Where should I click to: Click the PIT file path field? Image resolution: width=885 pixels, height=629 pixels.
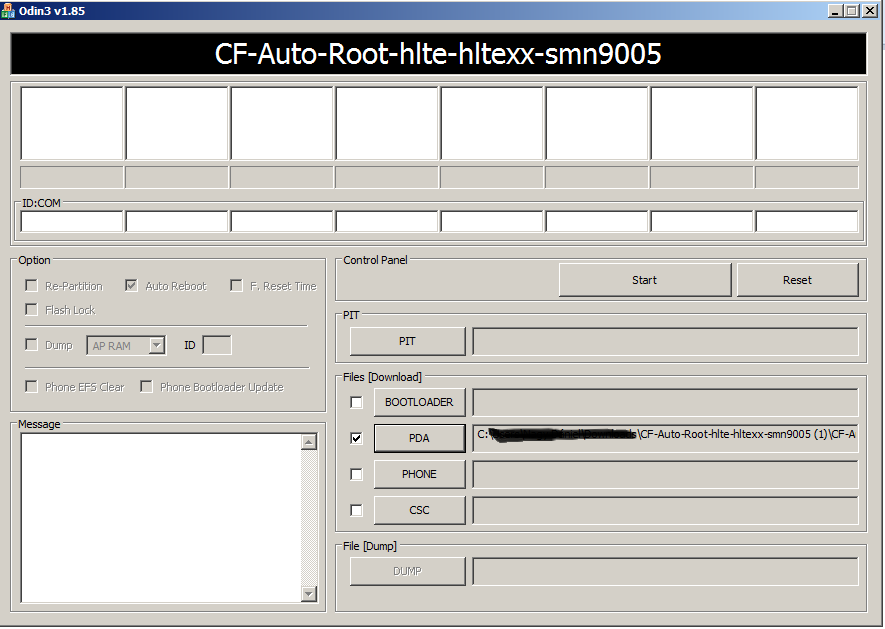[x=665, y=341]
